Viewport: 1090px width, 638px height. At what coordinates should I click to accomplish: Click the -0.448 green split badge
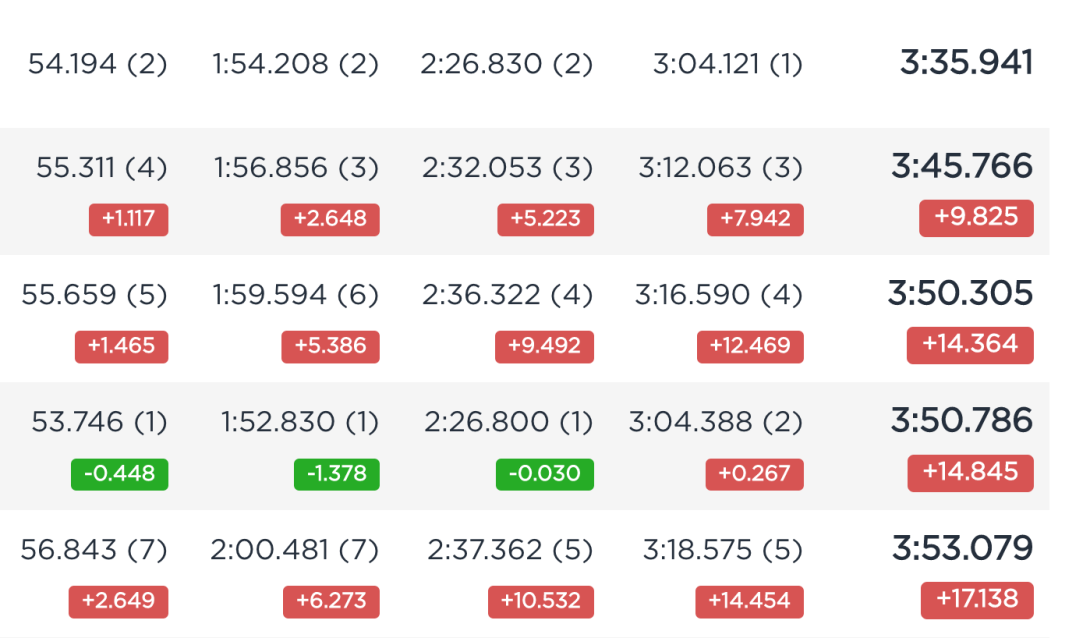pyautogui.click(x=120, y=474)
